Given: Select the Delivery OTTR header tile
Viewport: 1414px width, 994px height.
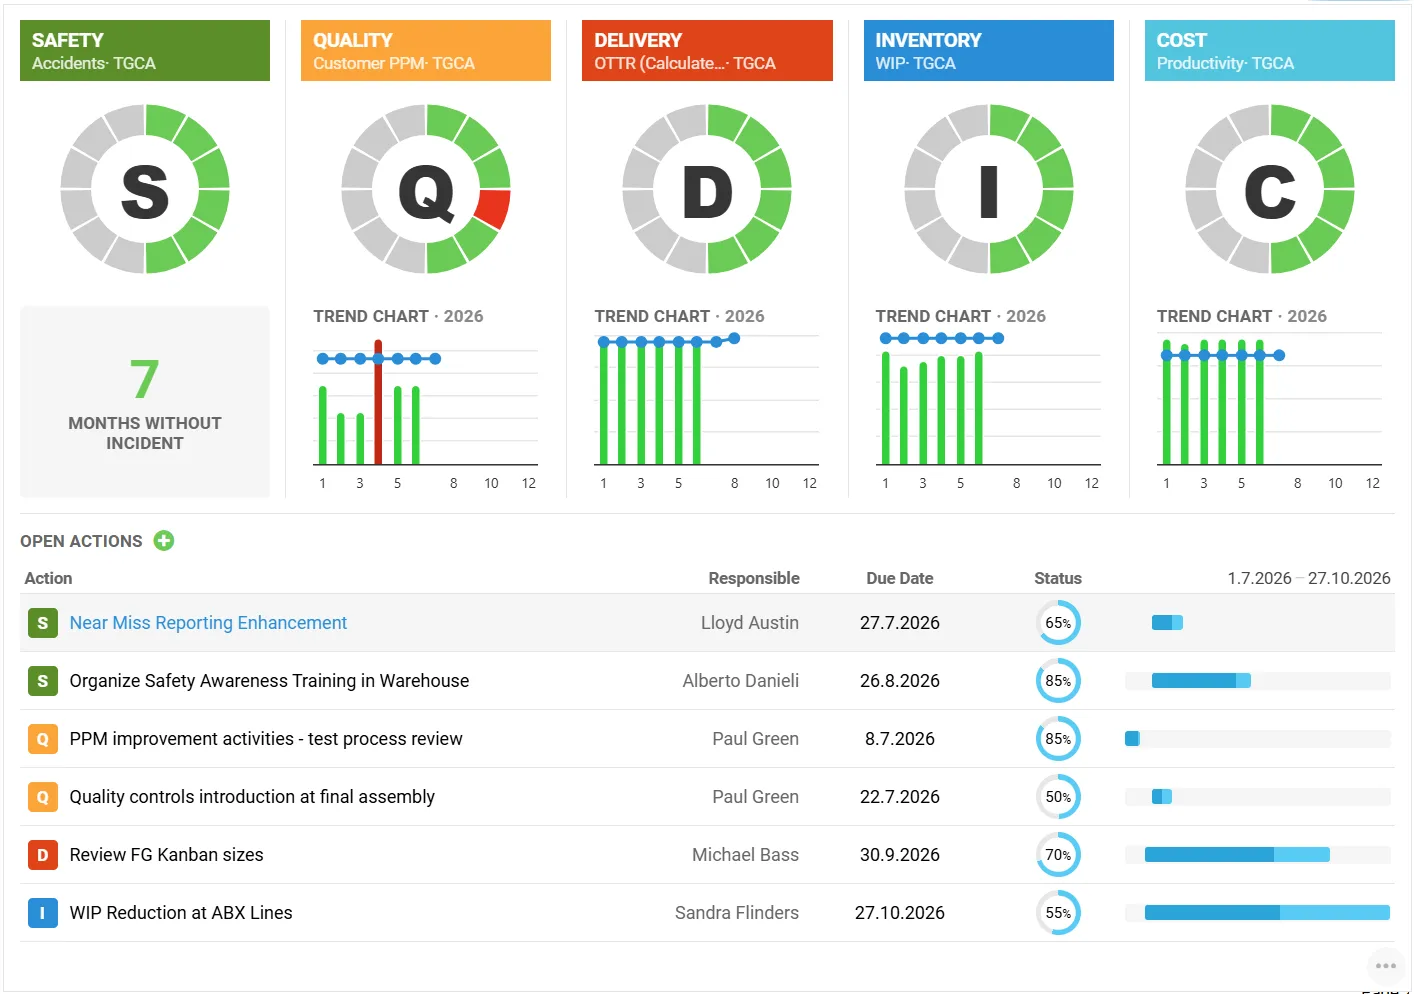Looking at the screenshot, I should [707, 51].
